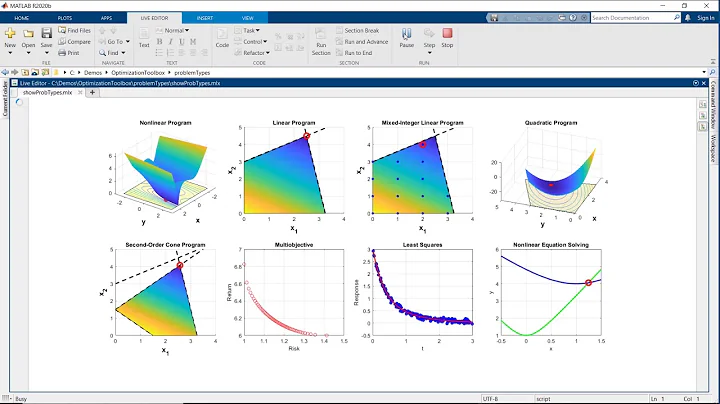Stop the script execution
The height and width of the screenshot is (404, 720).
(x=447, y=38)
